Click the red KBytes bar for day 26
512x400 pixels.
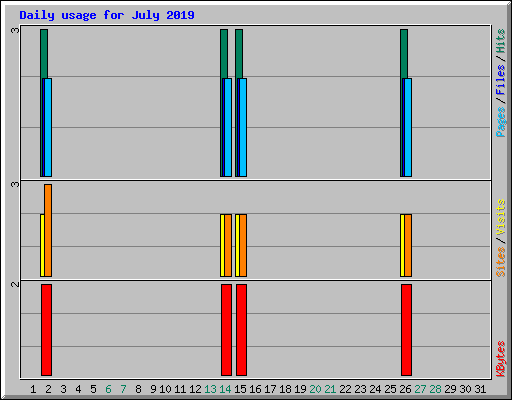(406, 330)
